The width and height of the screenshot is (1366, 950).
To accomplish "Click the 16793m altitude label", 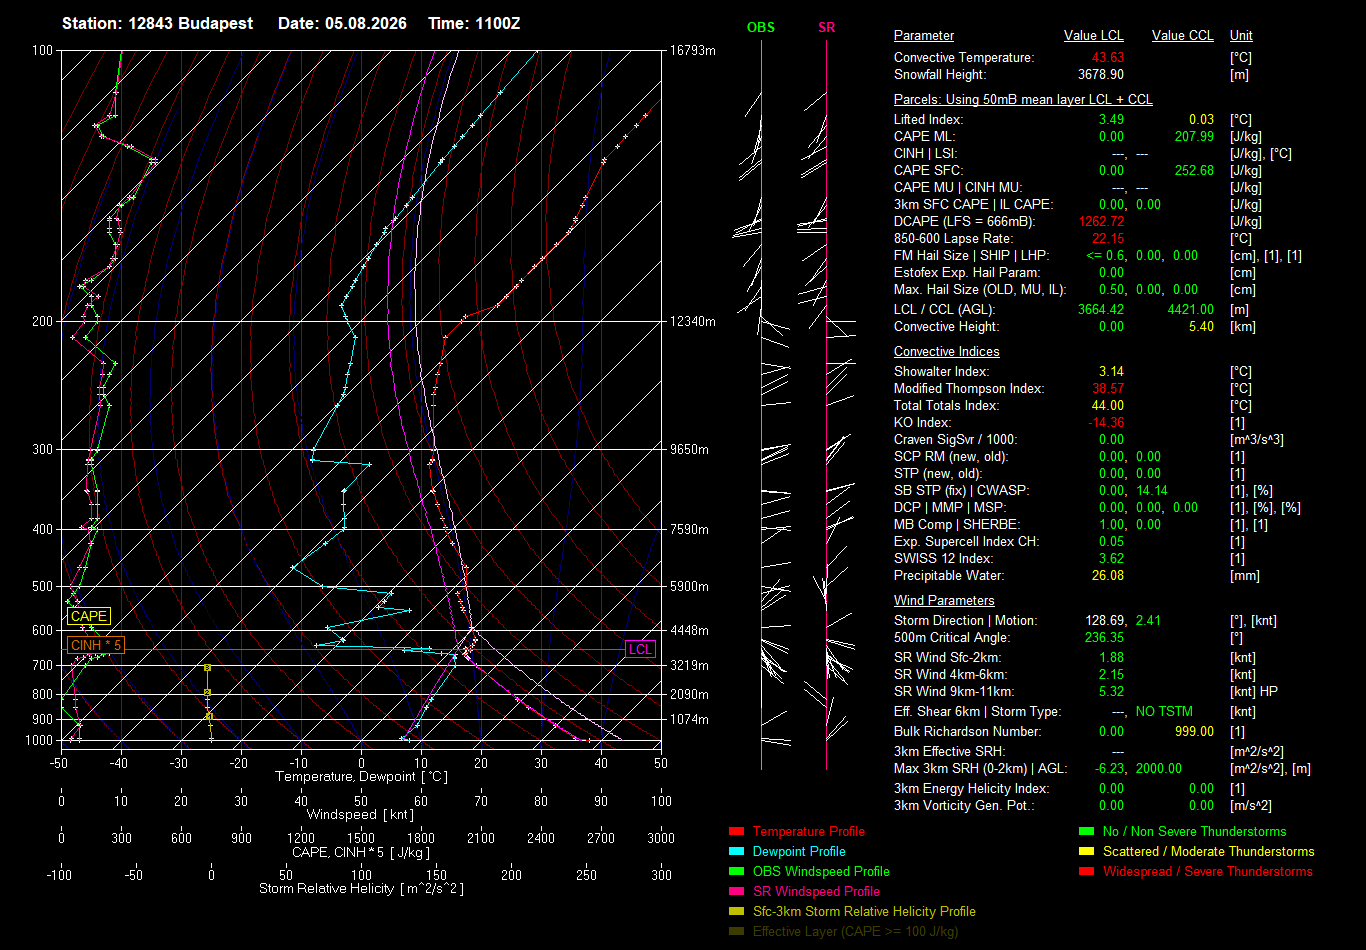I will tap(693, 50).
